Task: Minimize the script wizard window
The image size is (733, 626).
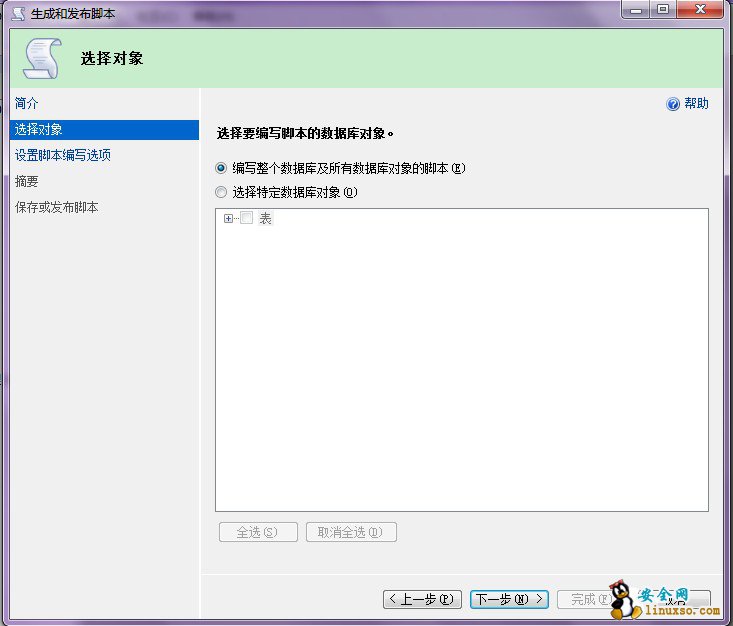Action: click(x=636, y=9)
